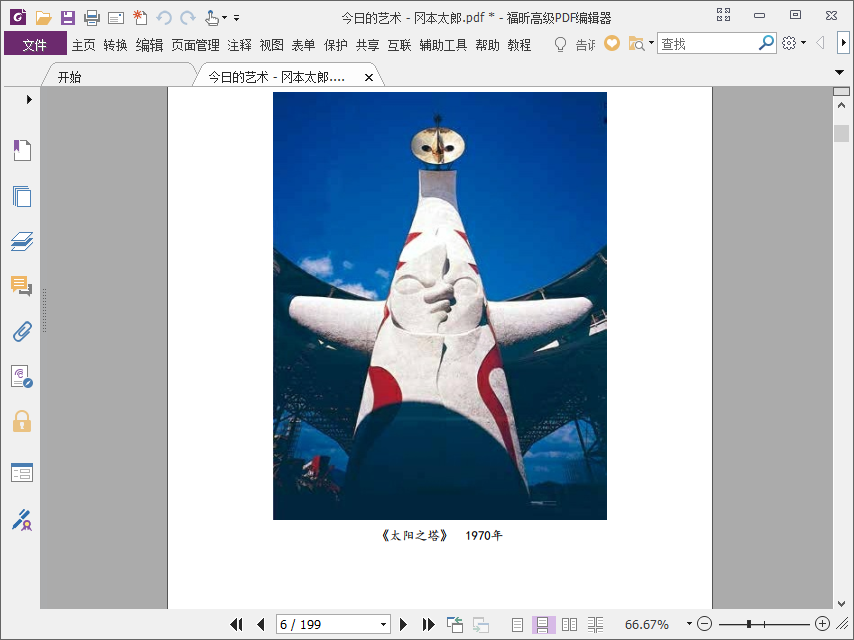Image resolution: width=854 pixels, height=640 pixels.
Task: Click the zoom out minus button
Action: pos(704,624)
